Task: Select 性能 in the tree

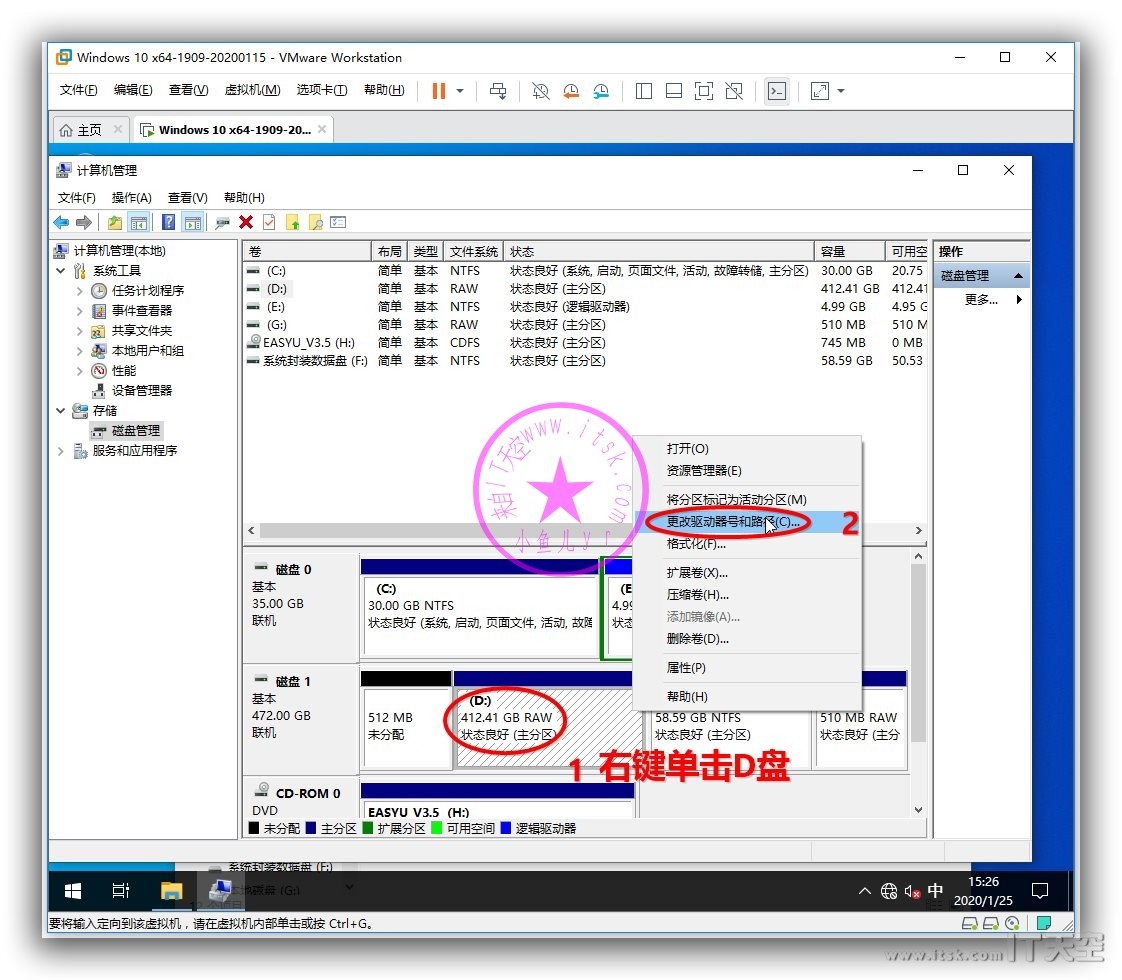Action: tap(123, 371)
